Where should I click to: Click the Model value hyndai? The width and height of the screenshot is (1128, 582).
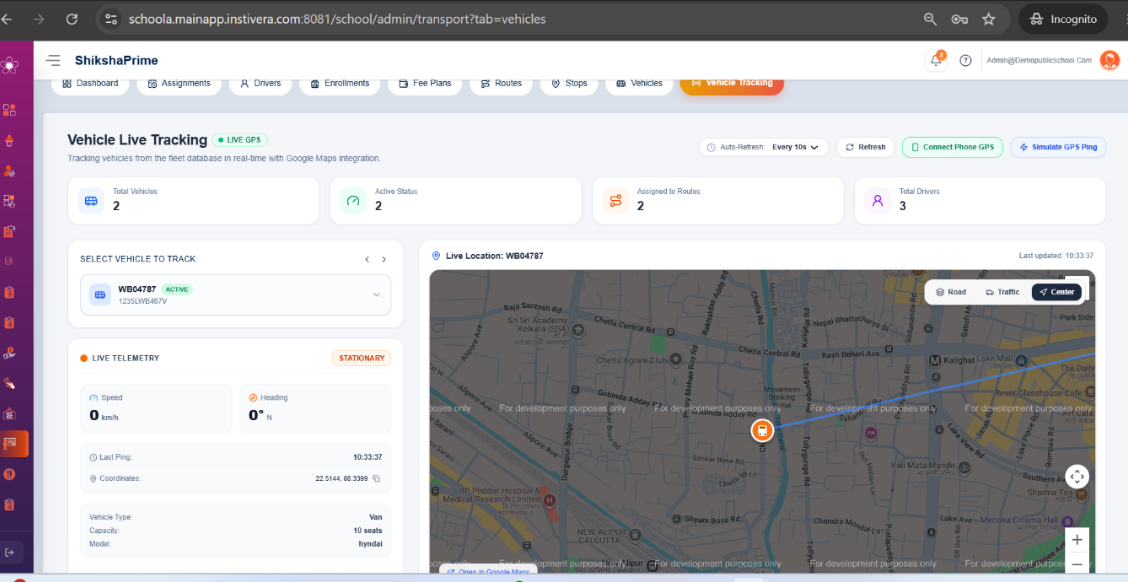(370, 544)
